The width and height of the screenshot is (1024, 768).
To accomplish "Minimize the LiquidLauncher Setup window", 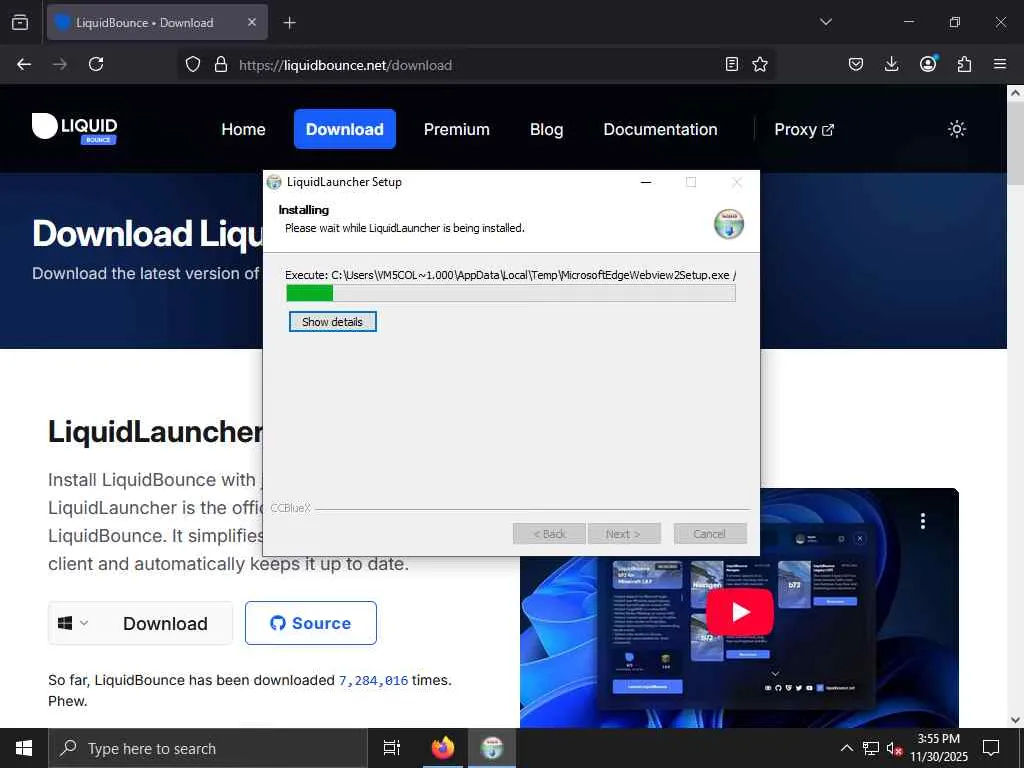I will click(x=646, y=182).
